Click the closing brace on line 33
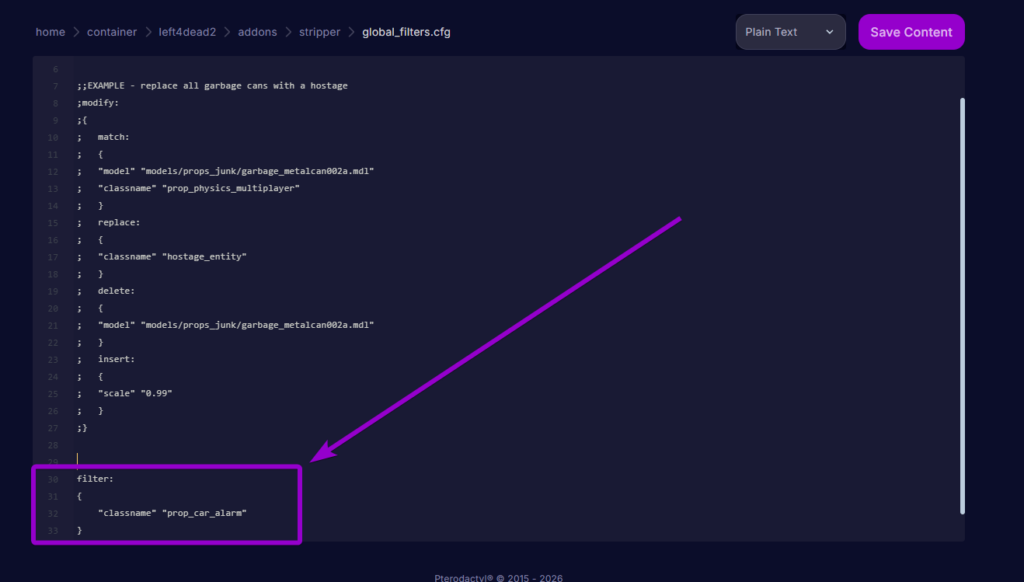The height and width of the screenshot is (582, 1024). 79,529
